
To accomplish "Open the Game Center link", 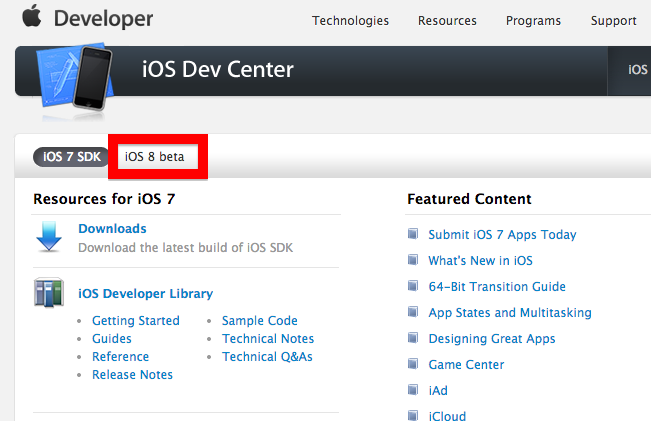I will pos(466,365).
